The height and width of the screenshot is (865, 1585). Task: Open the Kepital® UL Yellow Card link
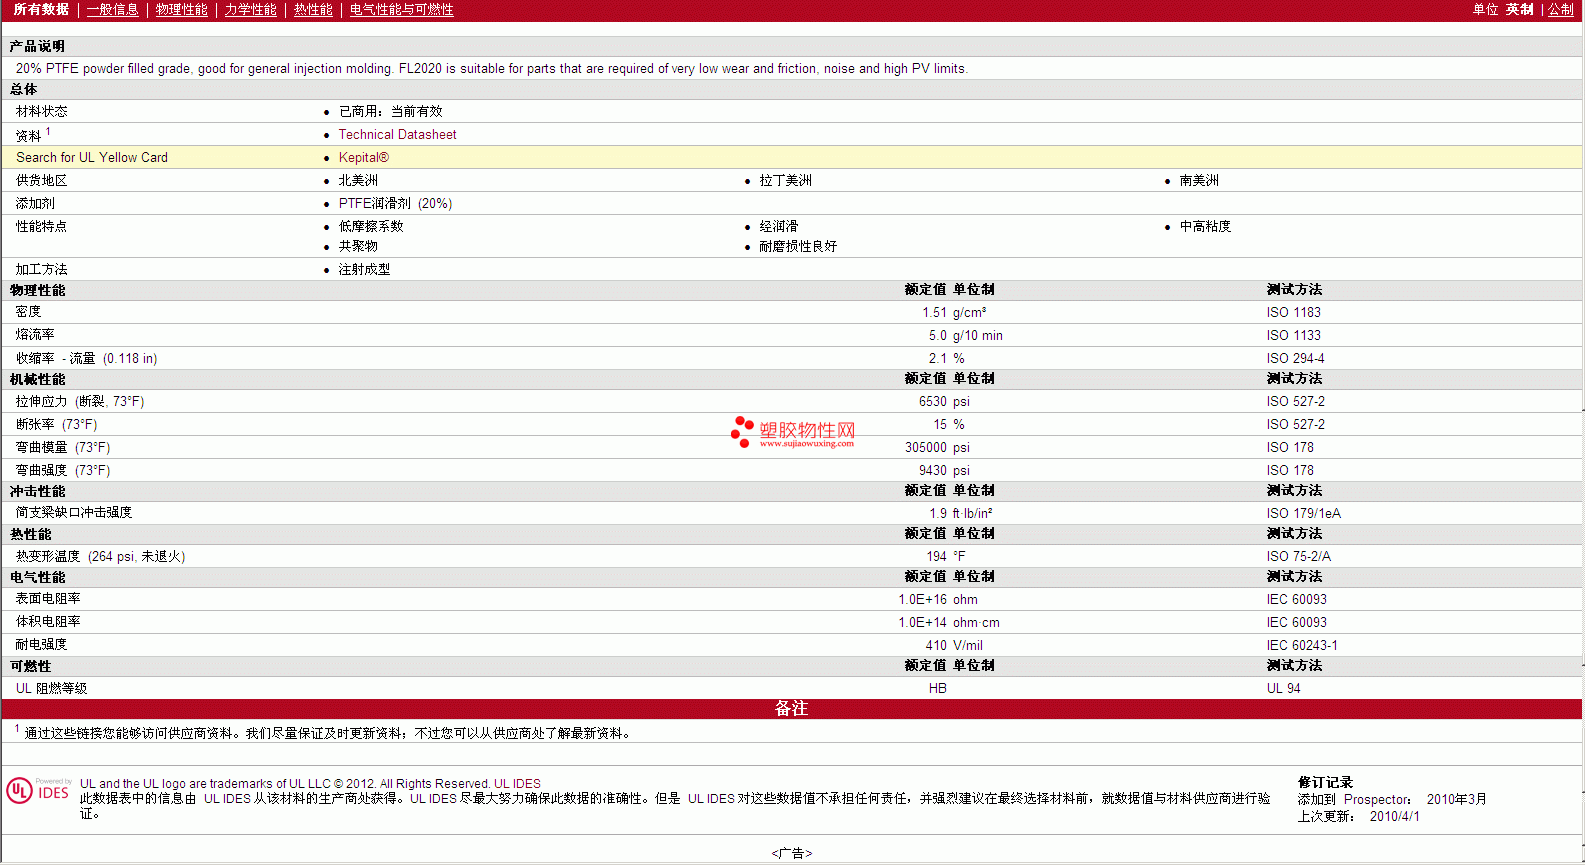tap(363, 158)
